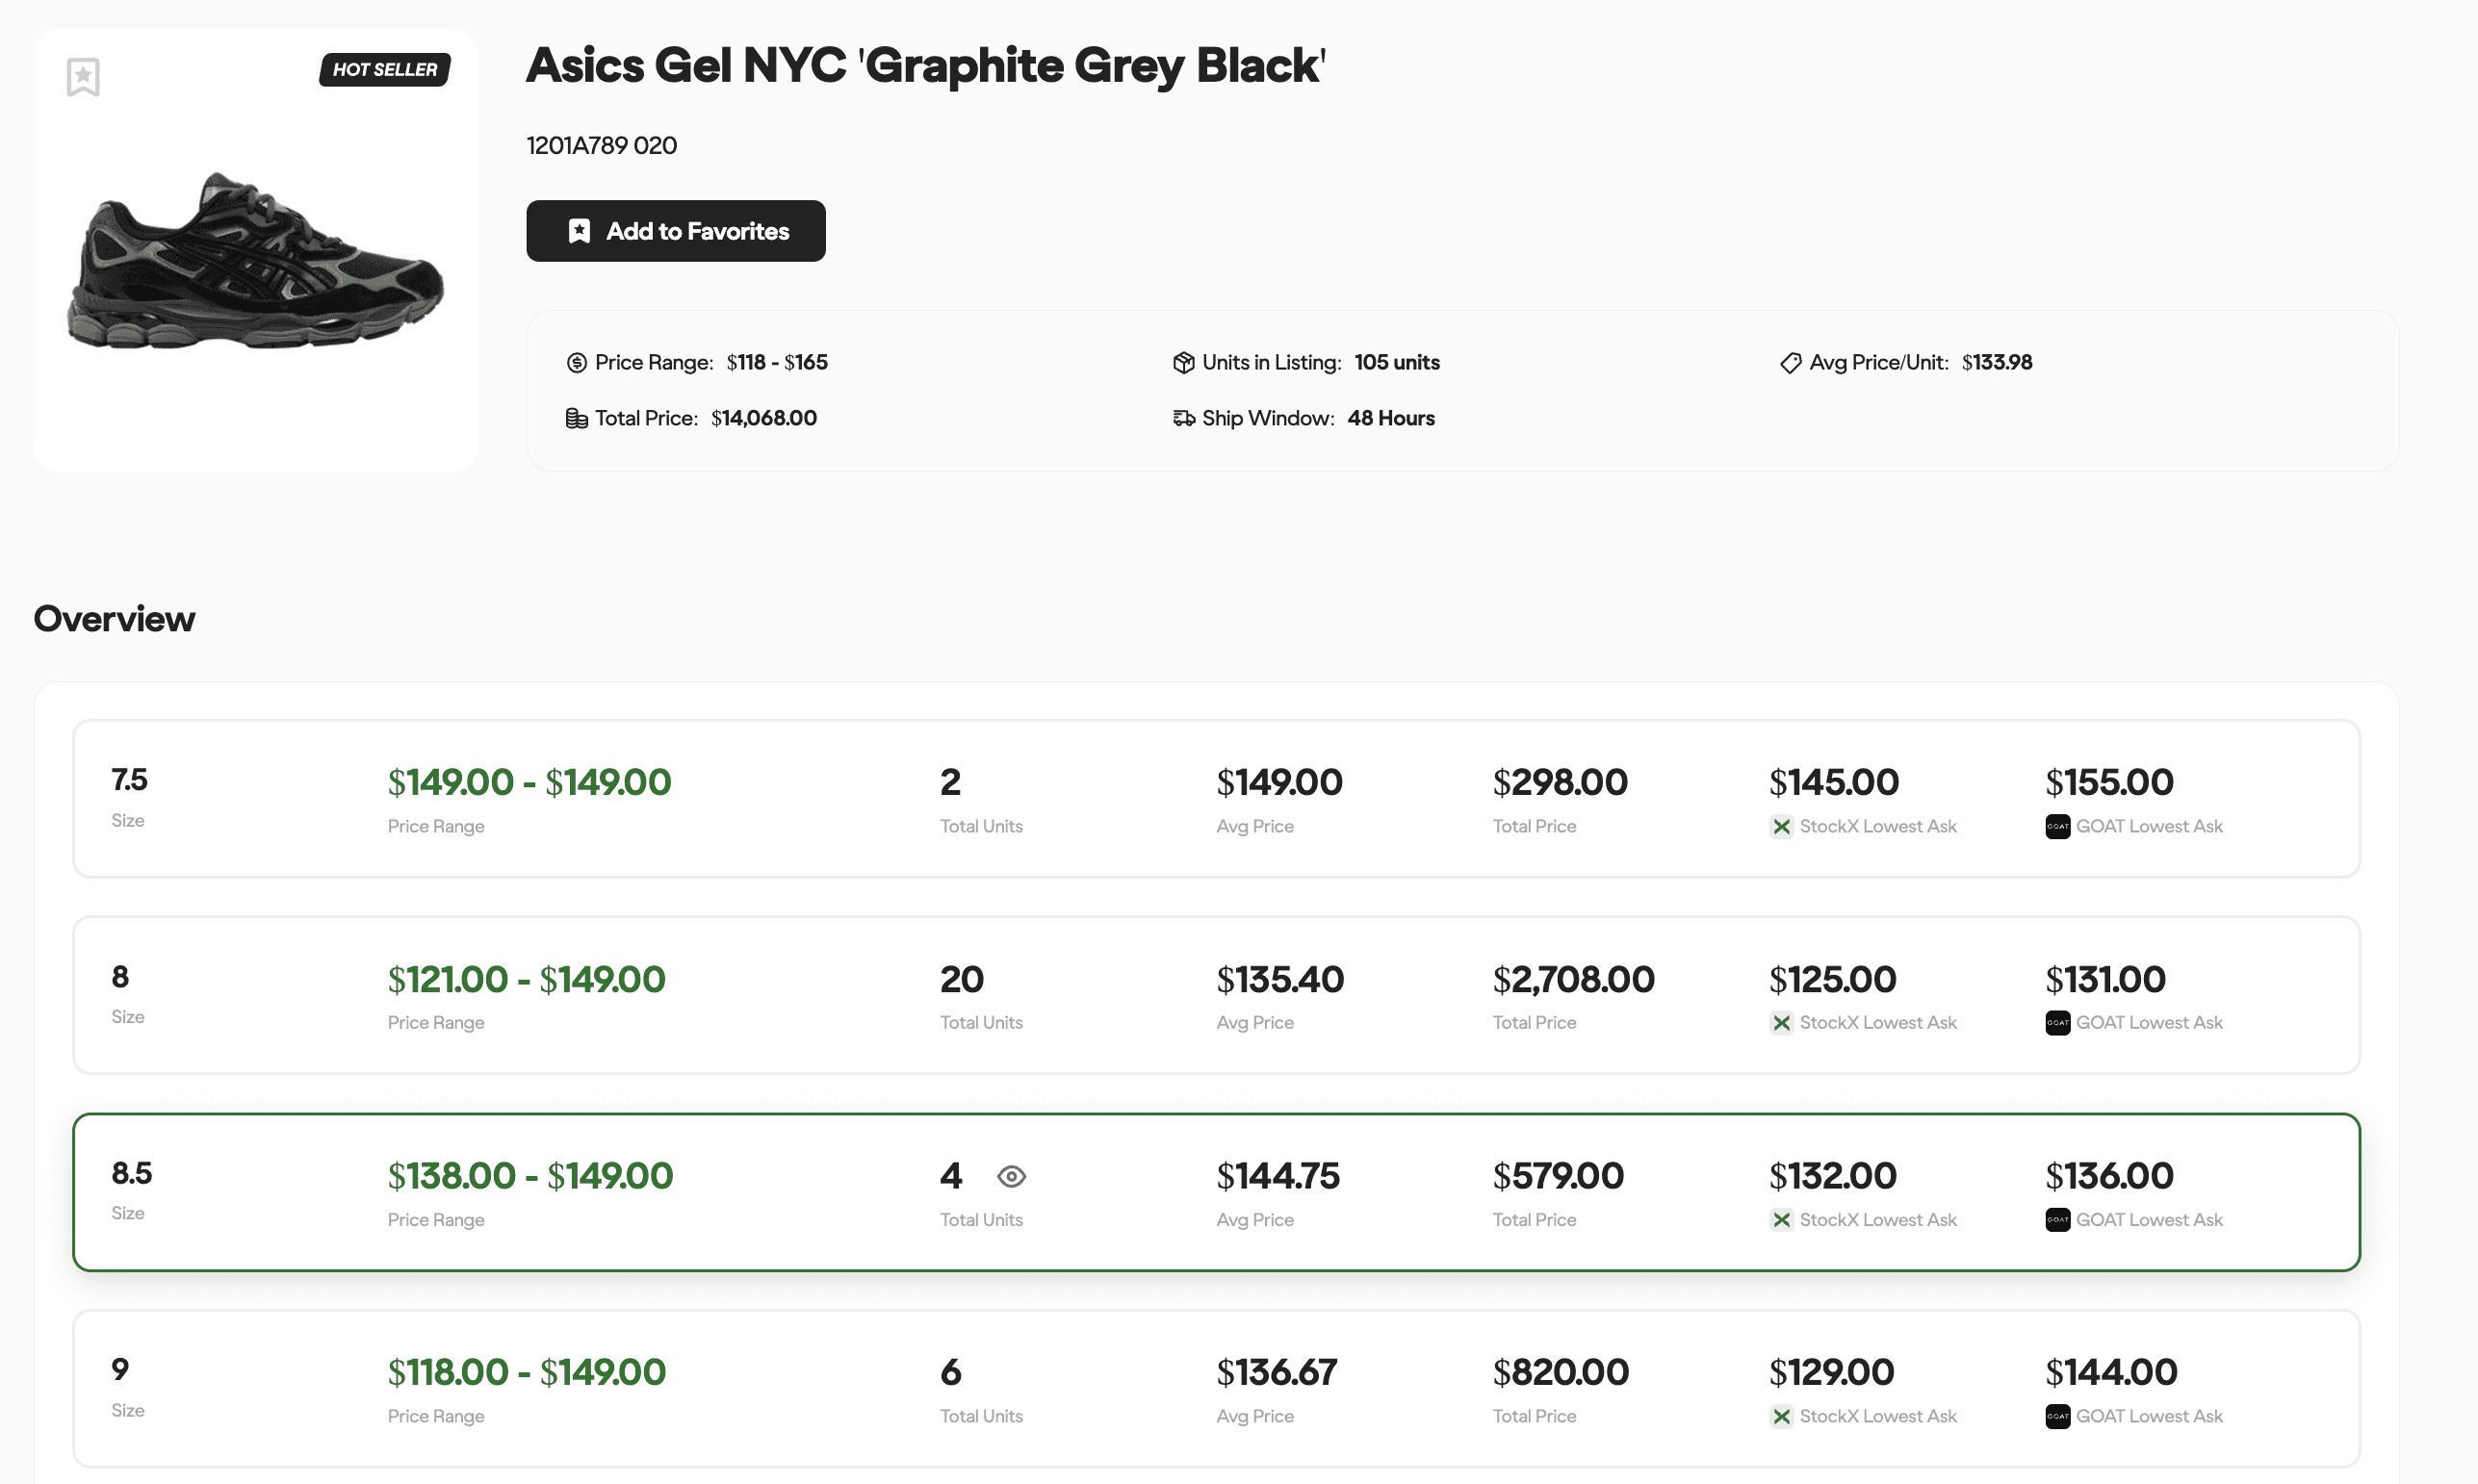Click the Units in Listing box icon

click(1184, 363)
